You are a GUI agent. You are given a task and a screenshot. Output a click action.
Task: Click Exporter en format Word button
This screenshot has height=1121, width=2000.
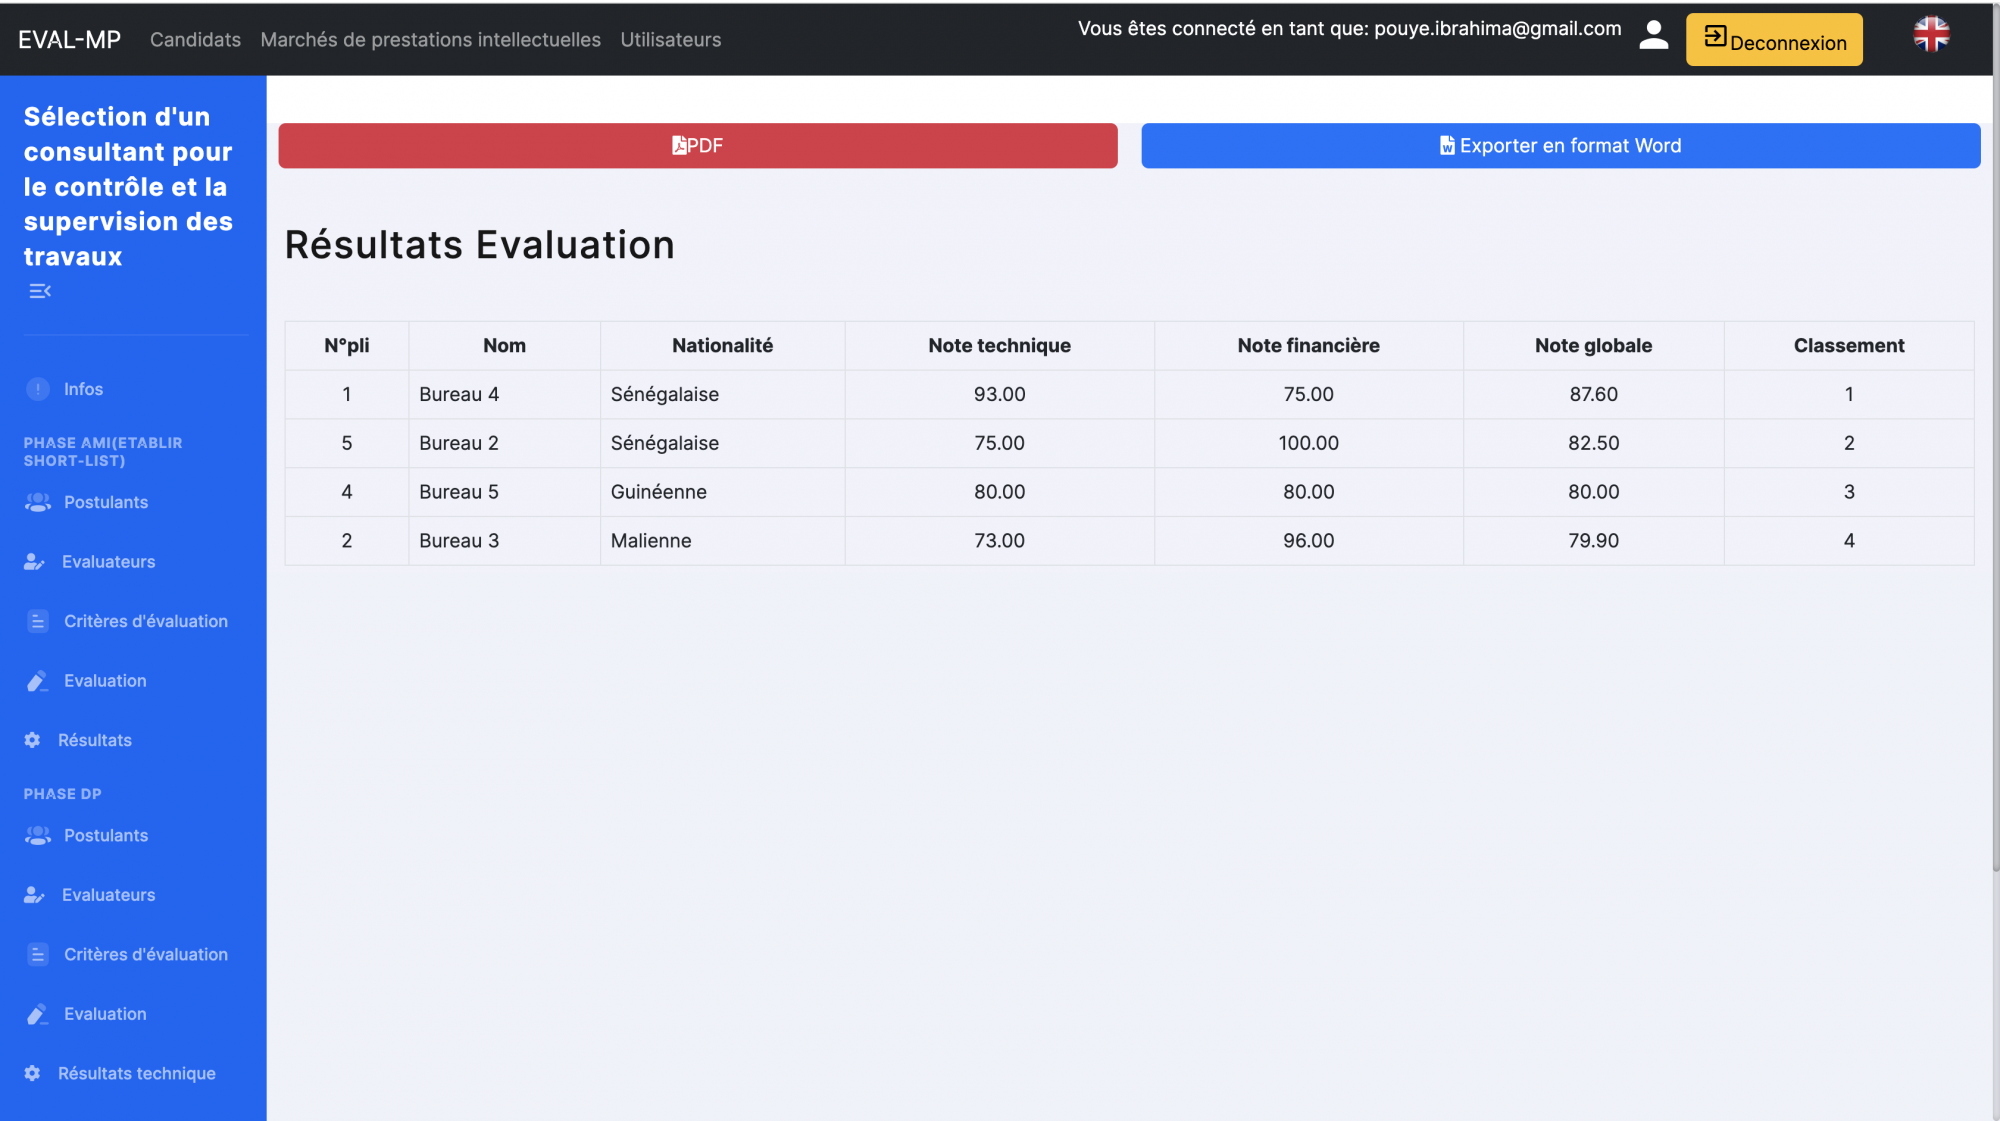coord(1560,146)
